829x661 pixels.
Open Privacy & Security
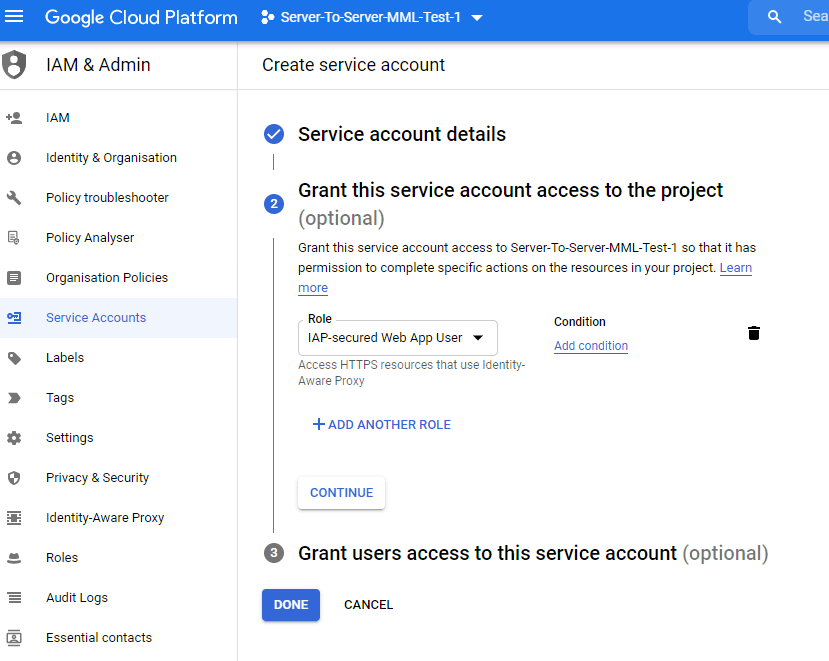click(x=118, y=478)
